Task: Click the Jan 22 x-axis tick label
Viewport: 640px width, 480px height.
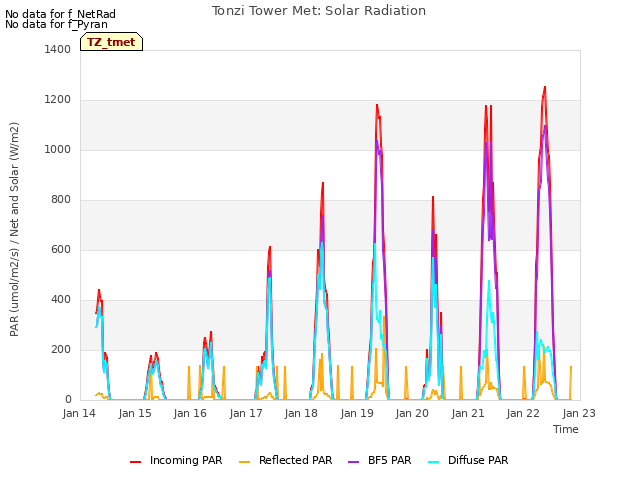Action: pos(523,413)
